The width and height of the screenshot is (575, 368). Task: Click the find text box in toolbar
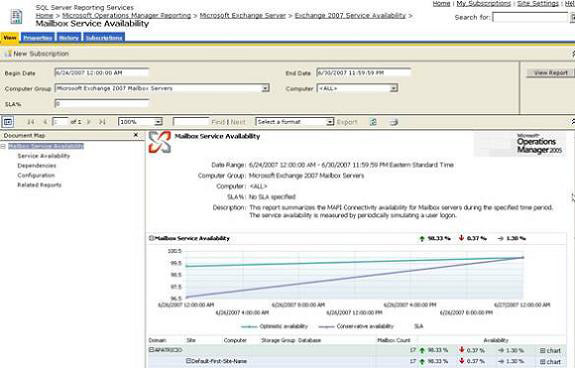[x=191, y=122]
